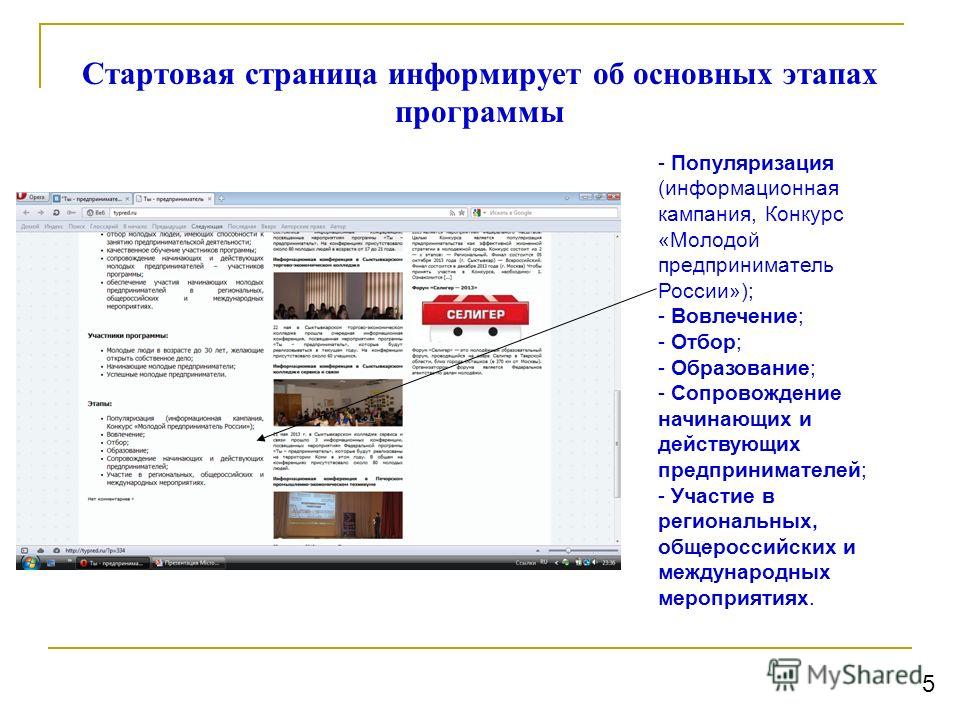Click the Этапы heading

click(99, 403)
